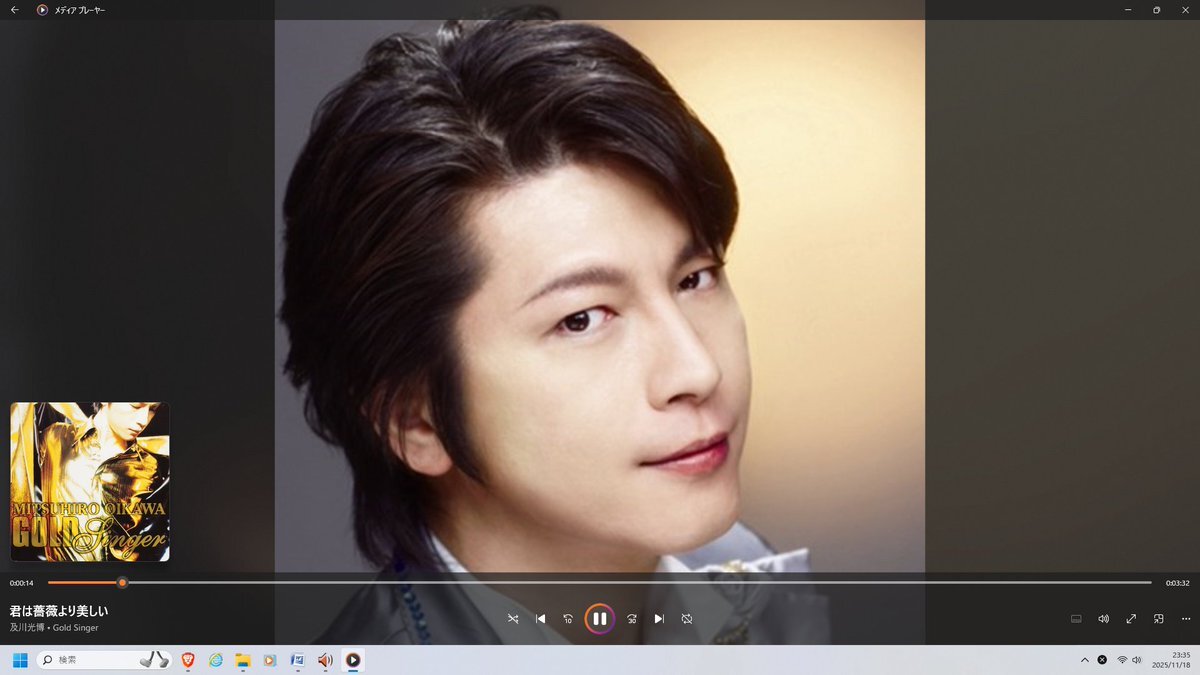Click the Gold Singer album cover thumbnail
1200x675 pixels.
90,482
